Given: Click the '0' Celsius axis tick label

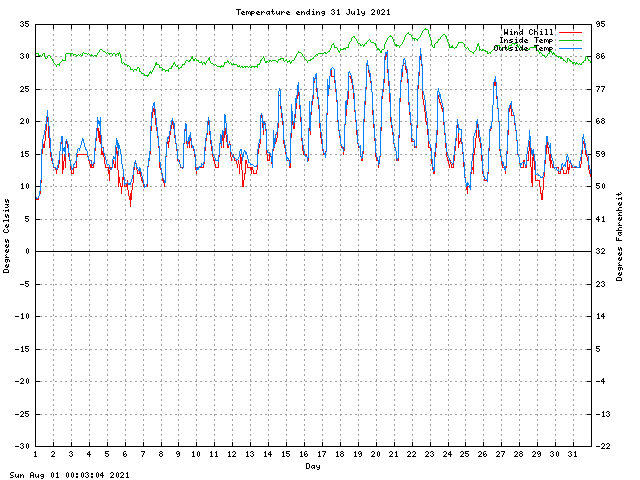Looking at the screenshot, I should tap(27, 251).
